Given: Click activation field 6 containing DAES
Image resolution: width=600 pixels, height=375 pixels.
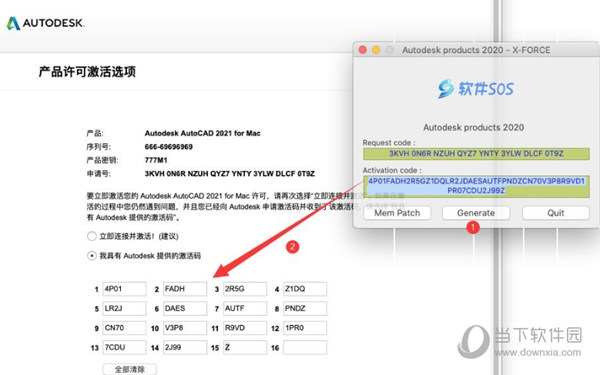Looking at the screenshot, I should point(185,308).
